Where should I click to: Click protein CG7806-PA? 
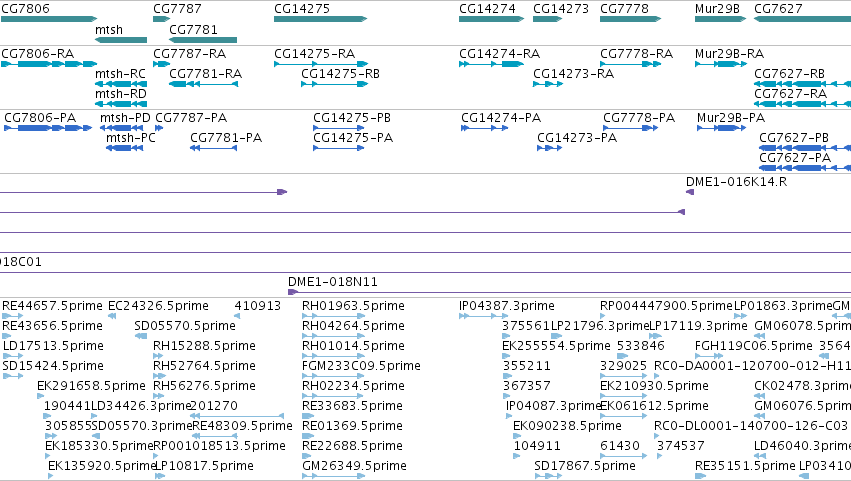[40, 118]
